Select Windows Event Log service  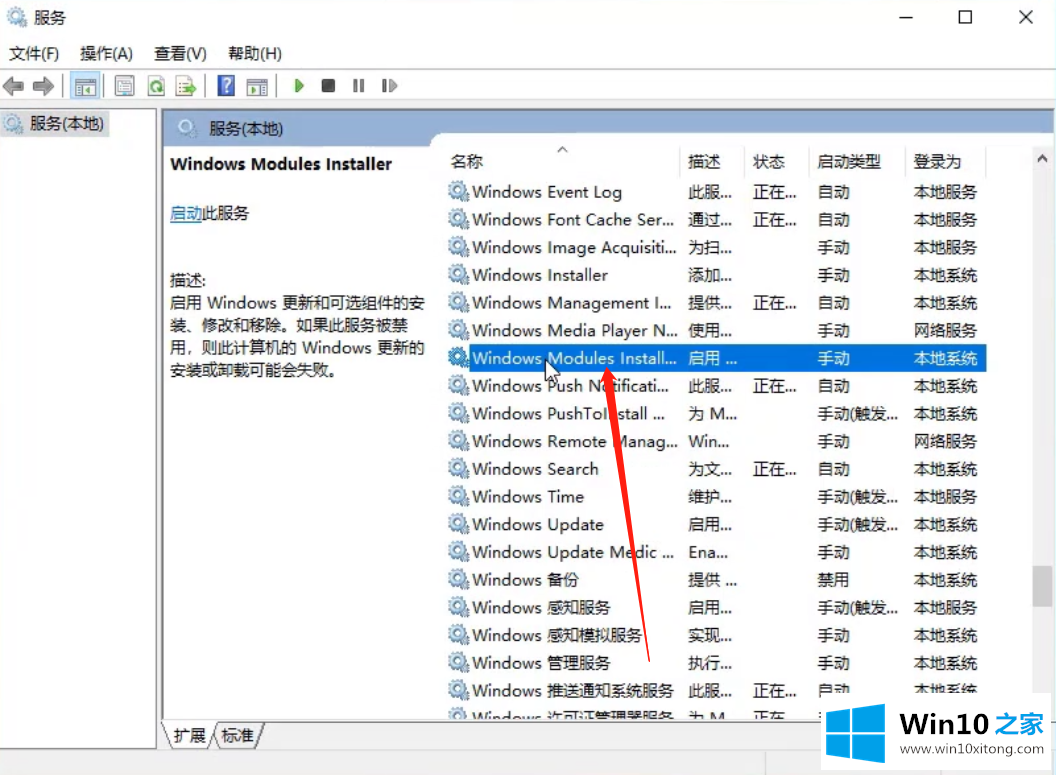[717, 192]
